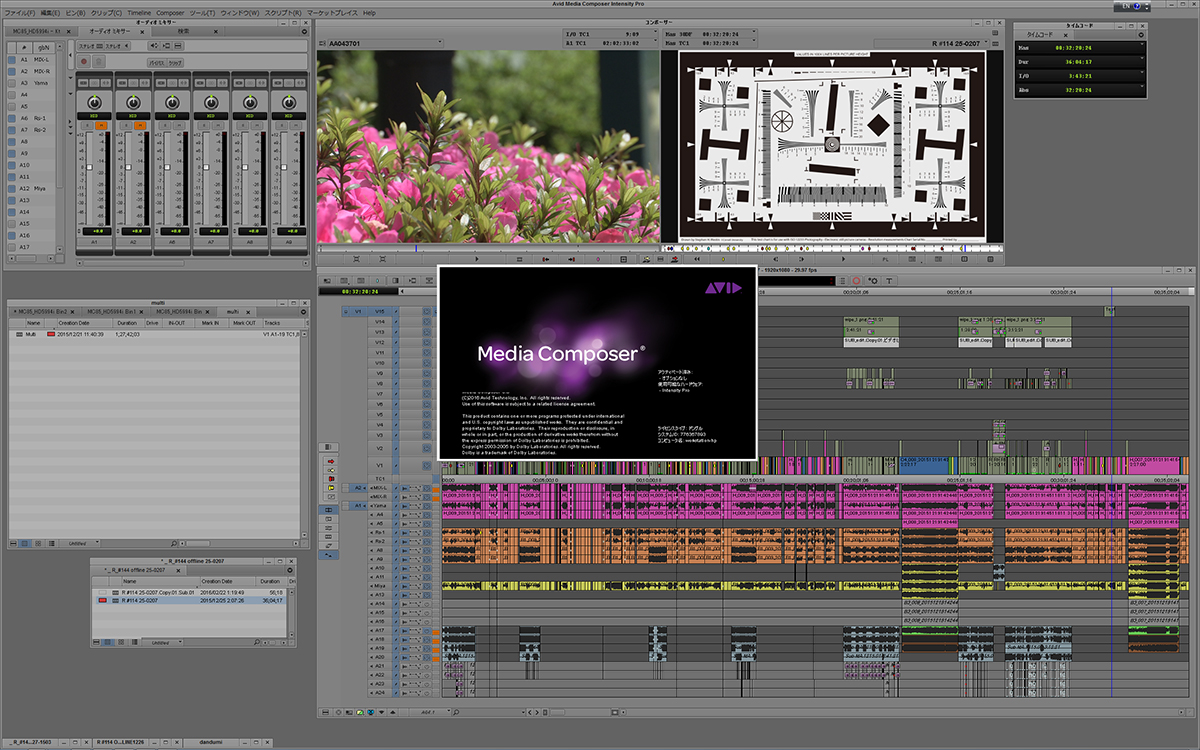Click the timeline timecode field 00:32:20:24
This screenshot has height=750, width=1200.
(358, 292)
